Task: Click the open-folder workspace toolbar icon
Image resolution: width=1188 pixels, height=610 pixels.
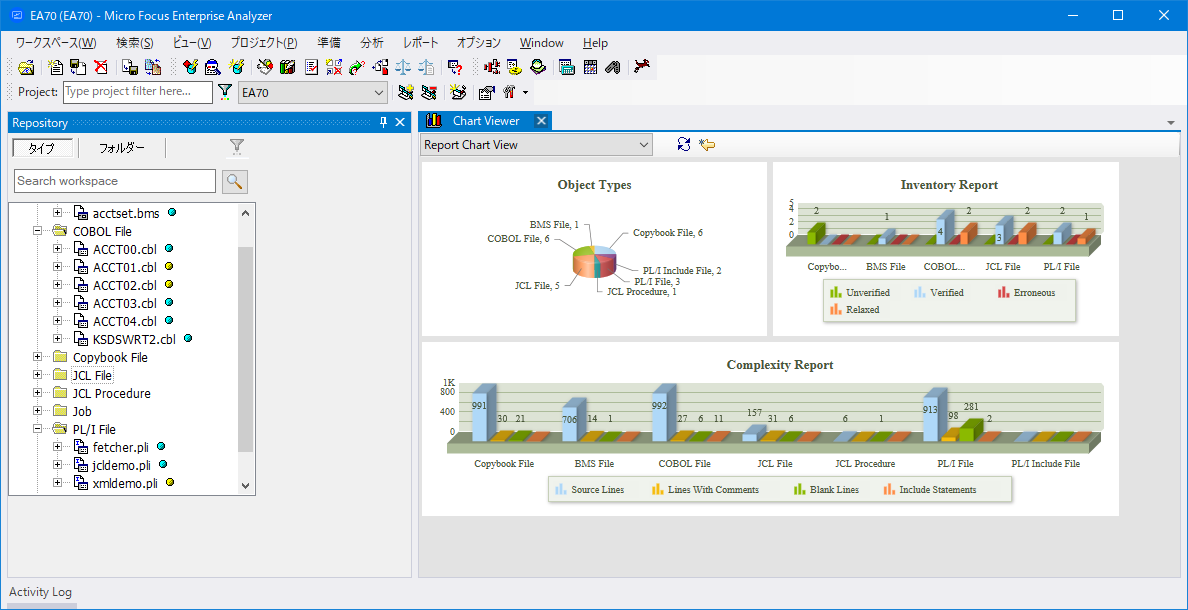Action: point(26,67)
